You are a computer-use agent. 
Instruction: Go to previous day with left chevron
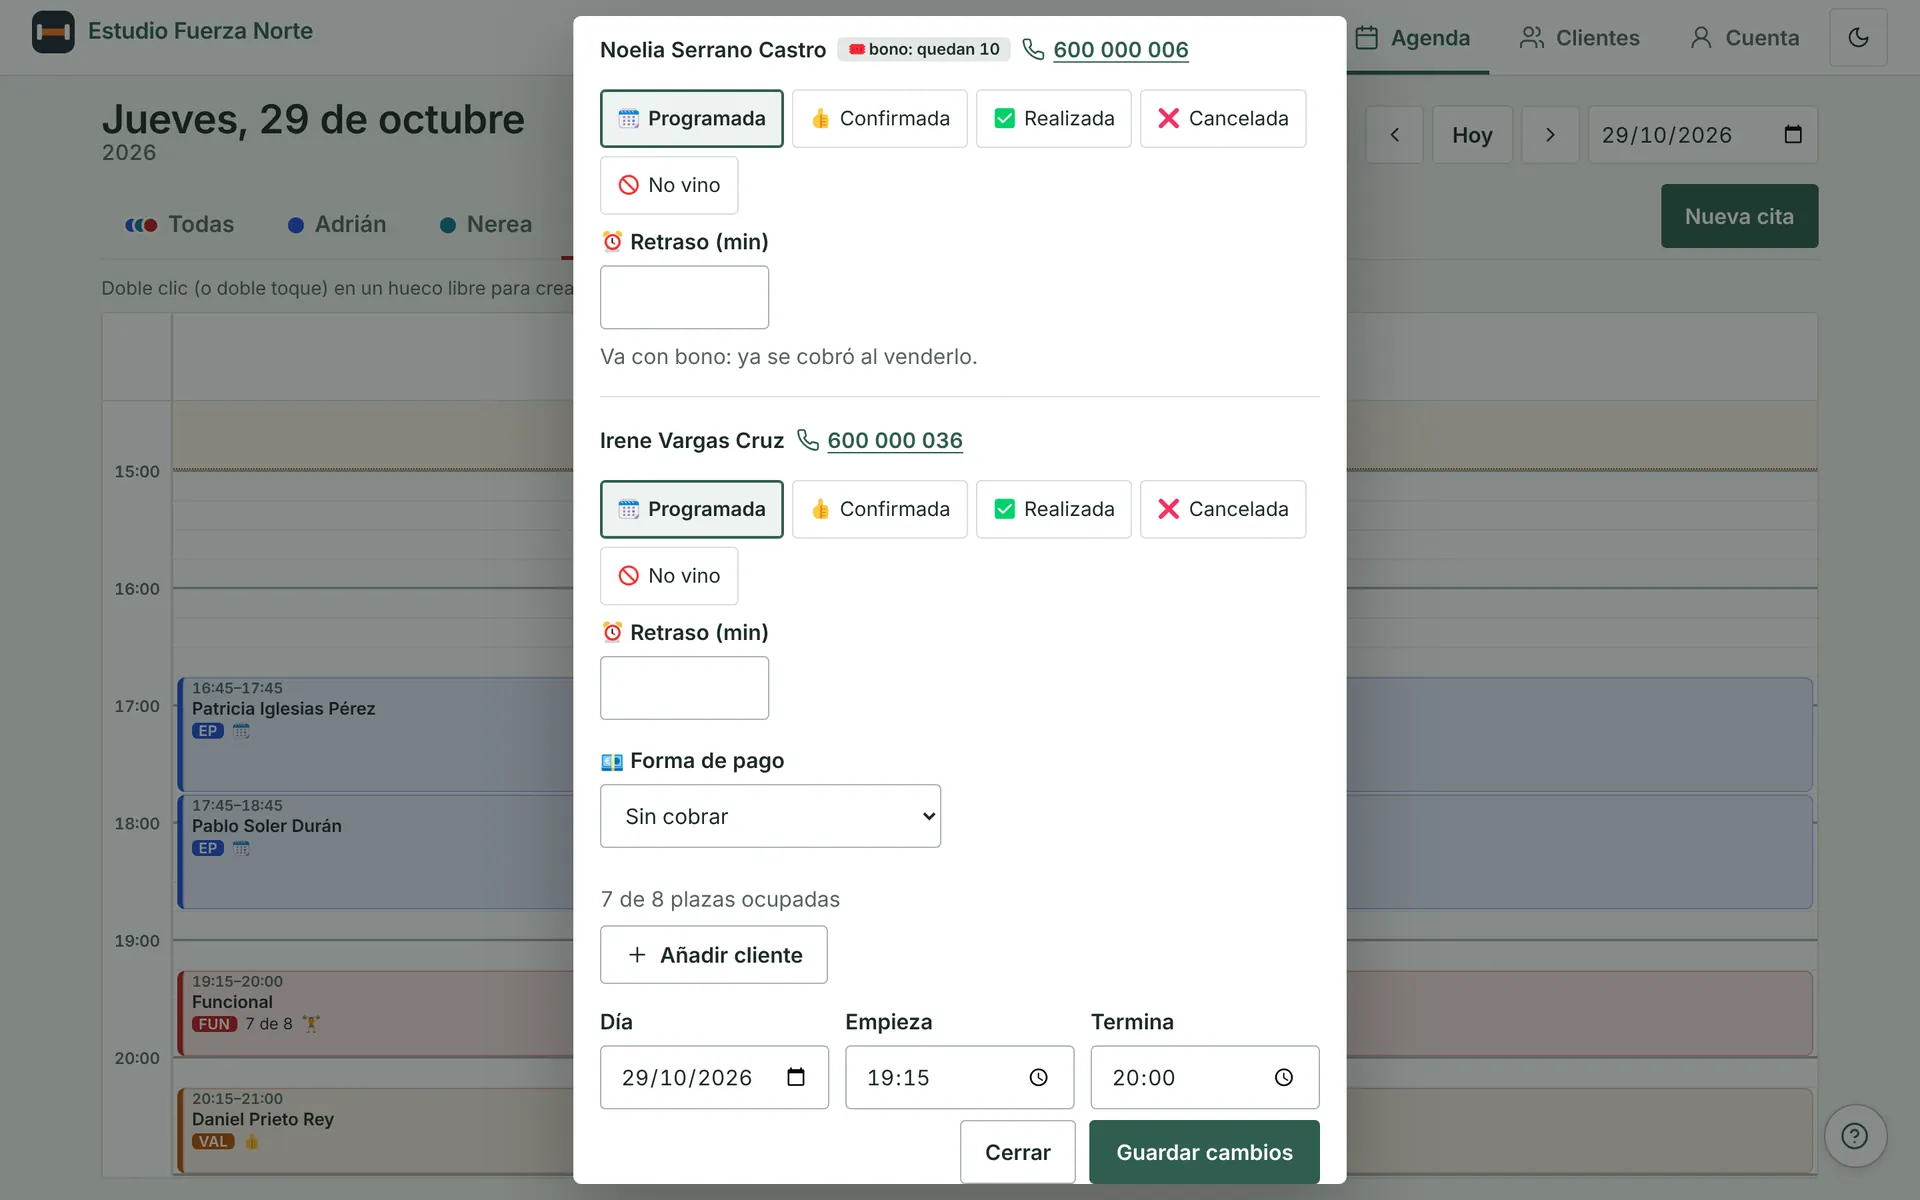tap(1394, 135)
